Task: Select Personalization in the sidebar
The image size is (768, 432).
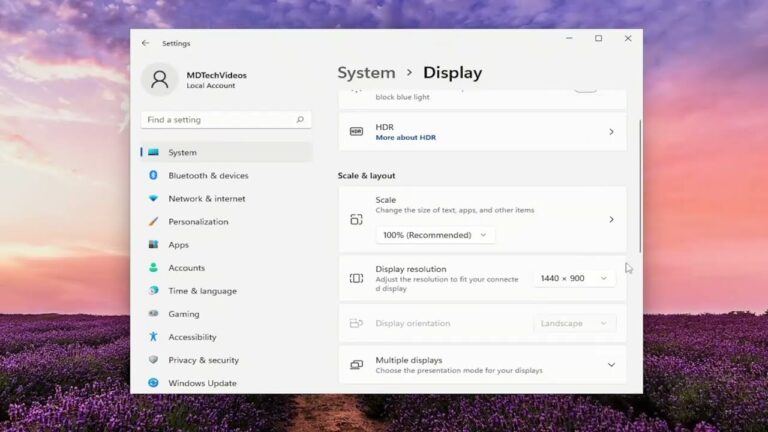Action: click(x=227, y=221)
